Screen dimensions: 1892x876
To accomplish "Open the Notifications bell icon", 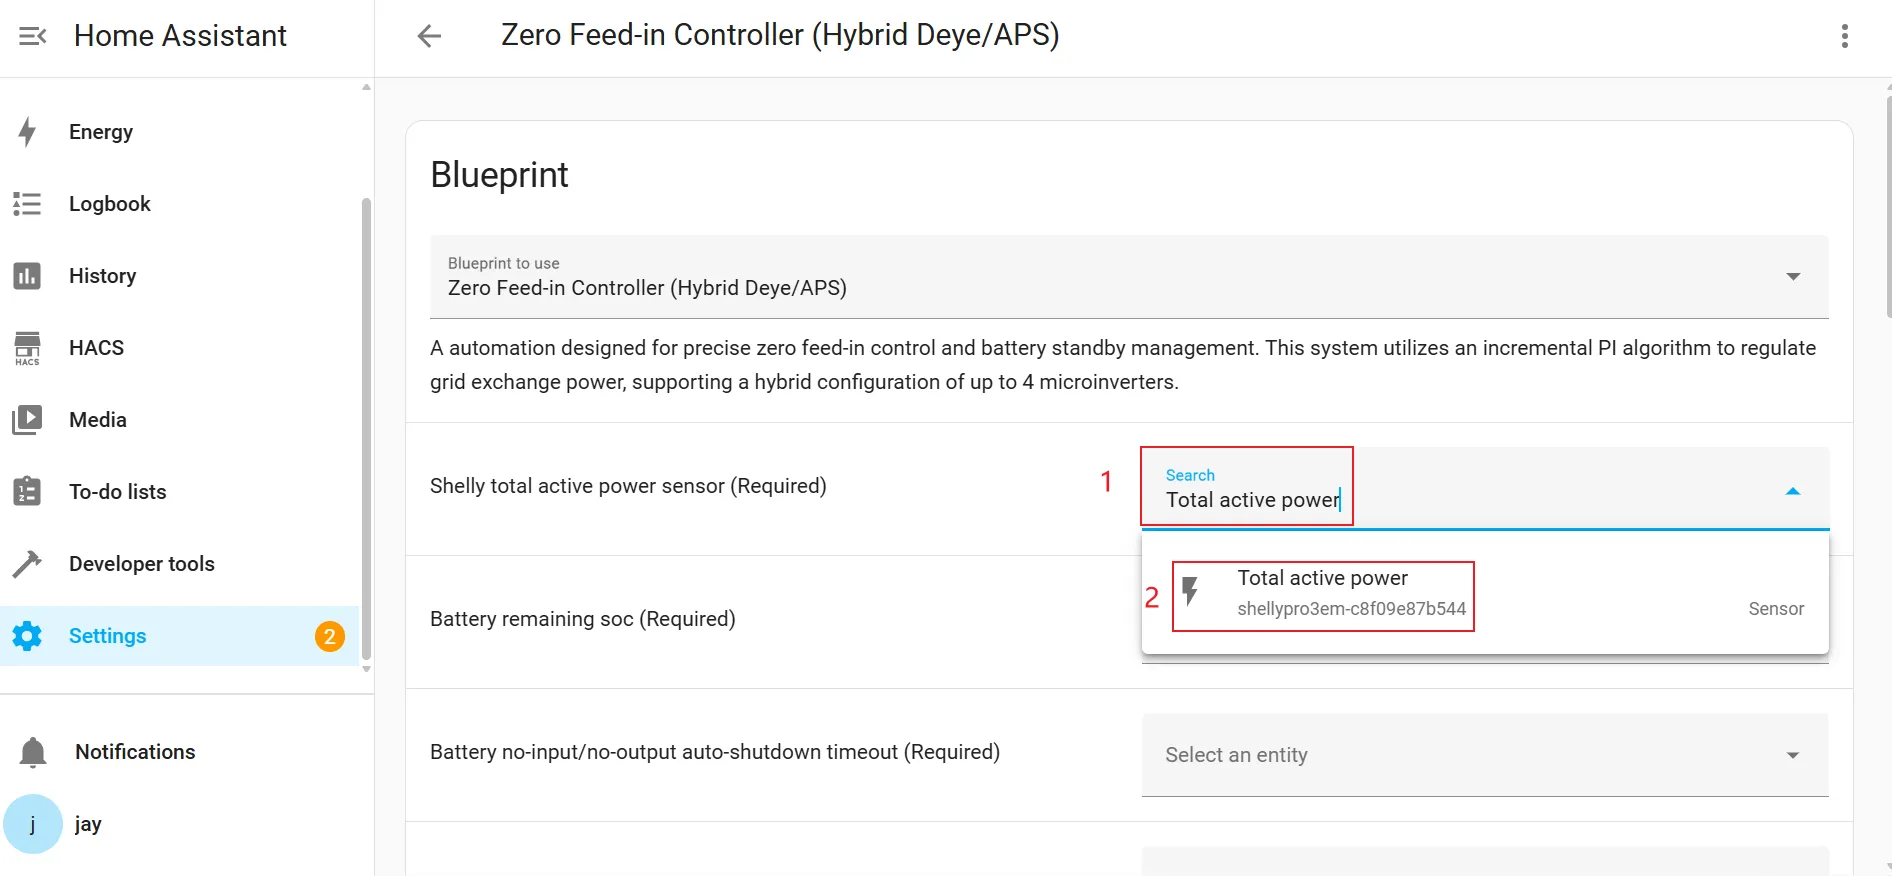I will click(33, 752).
